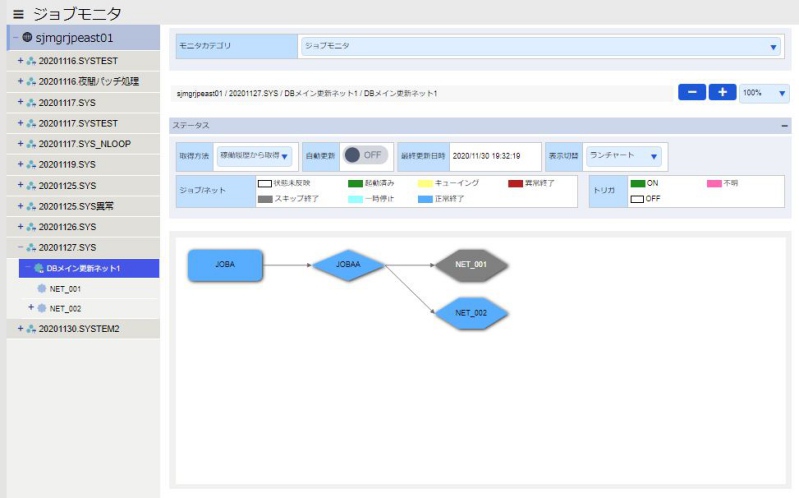
Task: Click the jobnet icon of 20201125.SYS
Action: point(31,186)
